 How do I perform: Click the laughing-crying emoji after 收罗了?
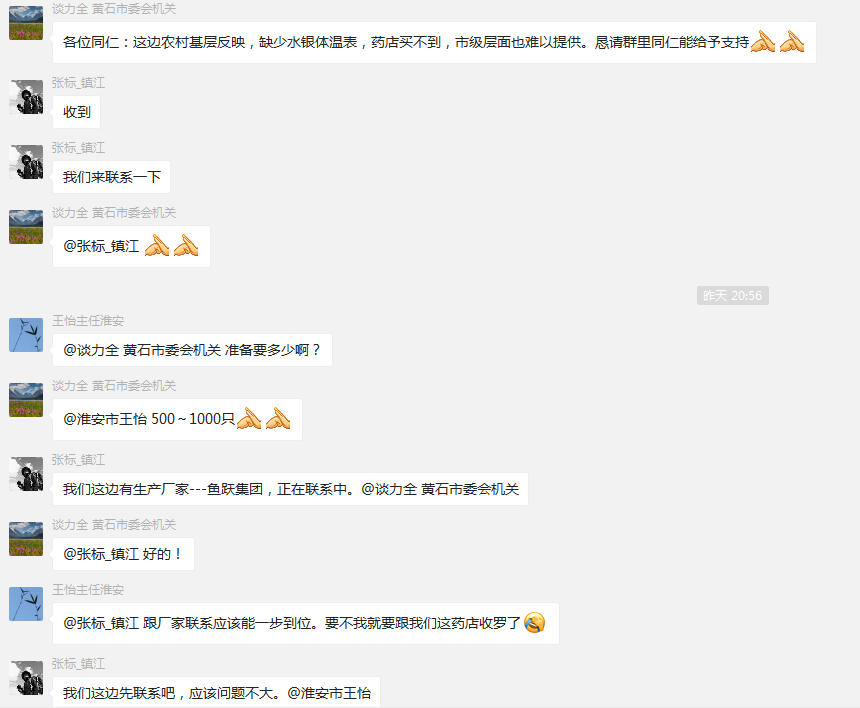535,622
